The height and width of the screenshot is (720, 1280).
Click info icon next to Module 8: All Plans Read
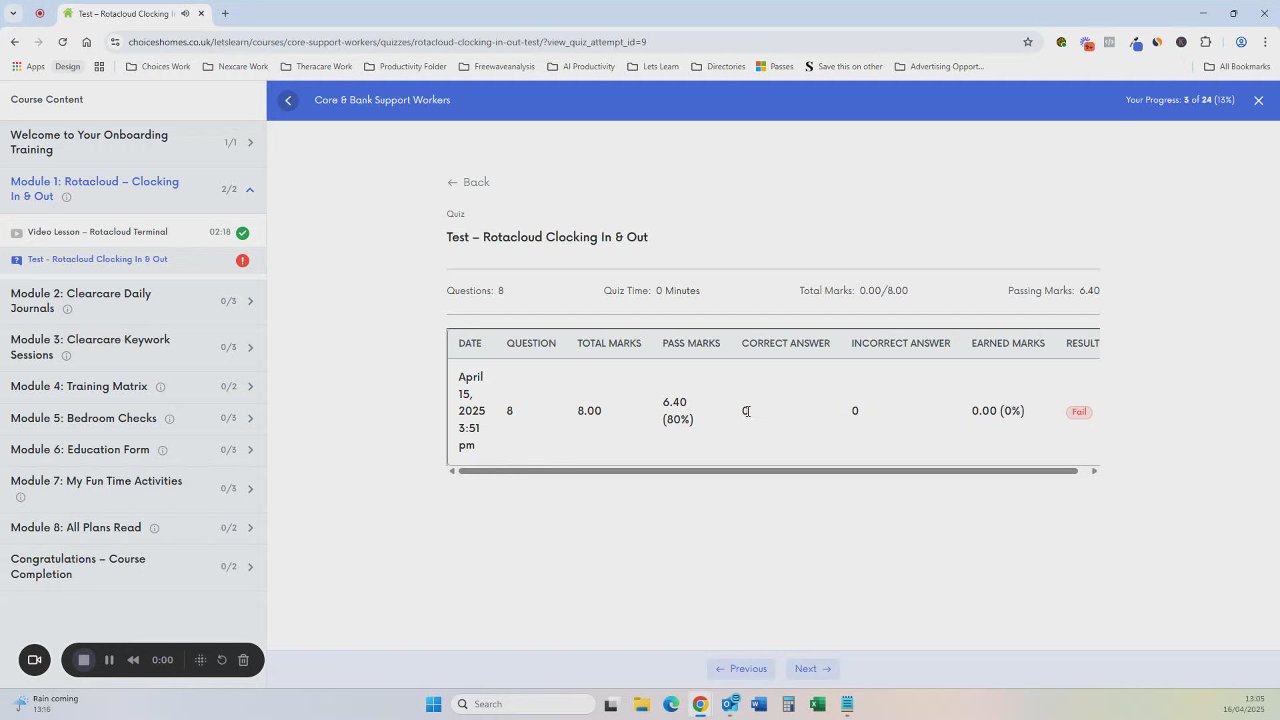[x=154, y=528]
